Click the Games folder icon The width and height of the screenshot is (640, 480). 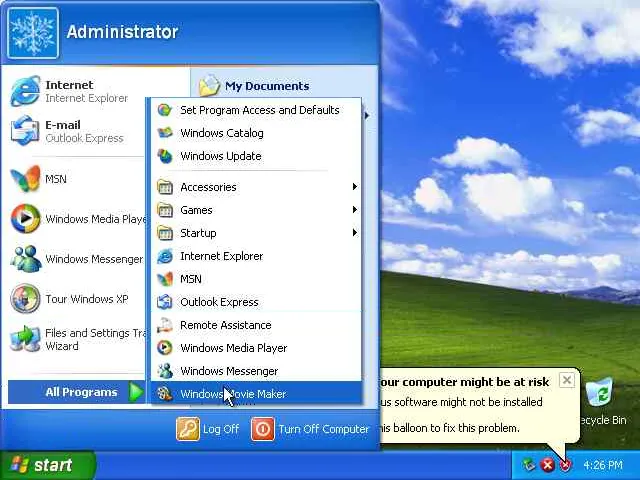164,210
